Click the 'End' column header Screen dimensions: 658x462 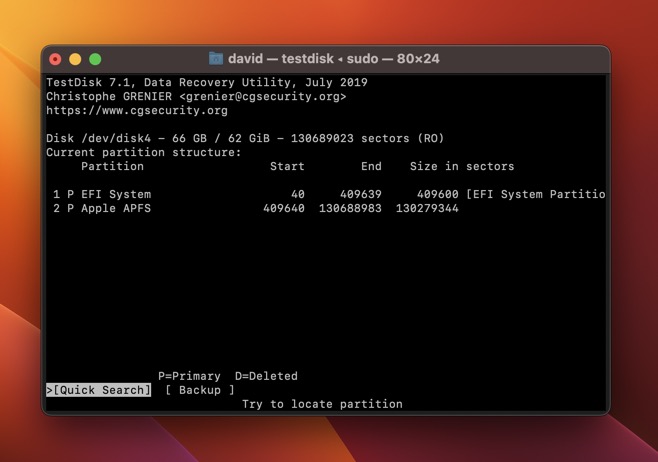[x=371, y=167]
